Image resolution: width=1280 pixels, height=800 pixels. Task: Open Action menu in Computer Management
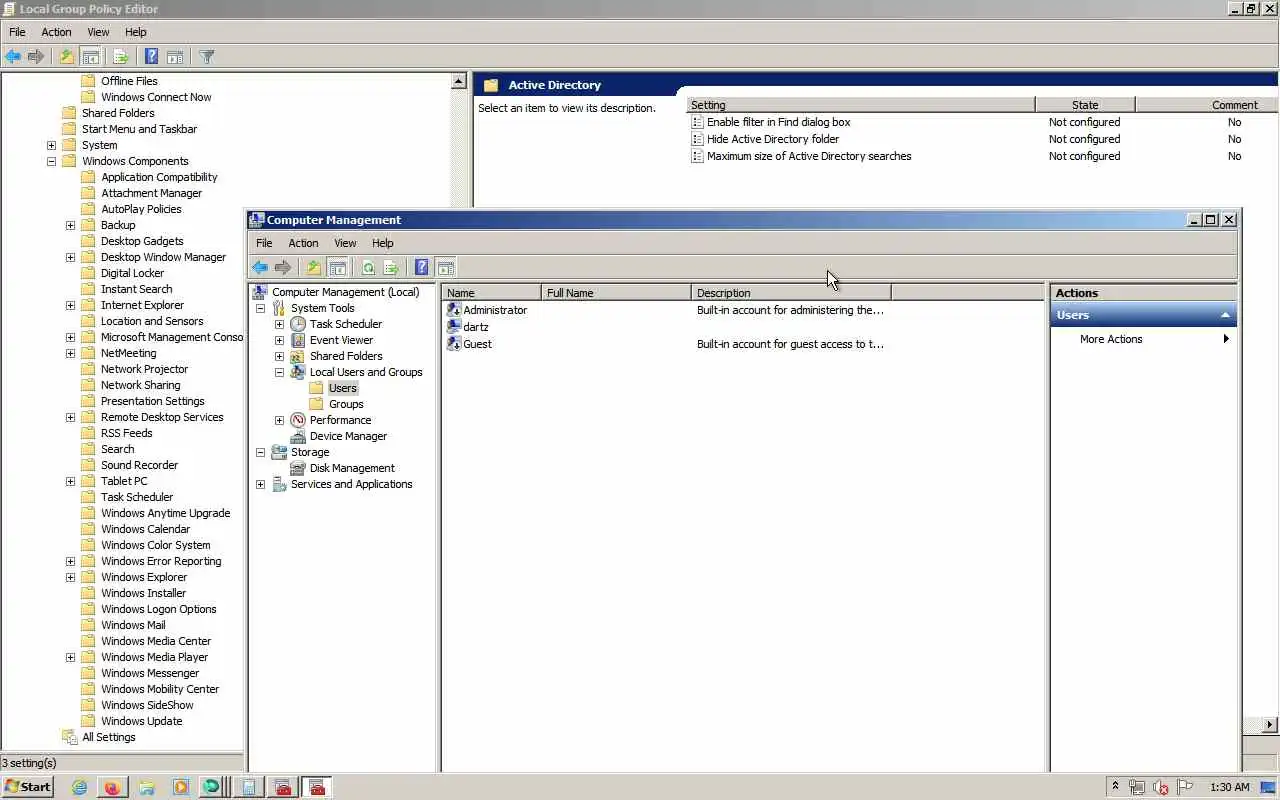pos(303,243)
